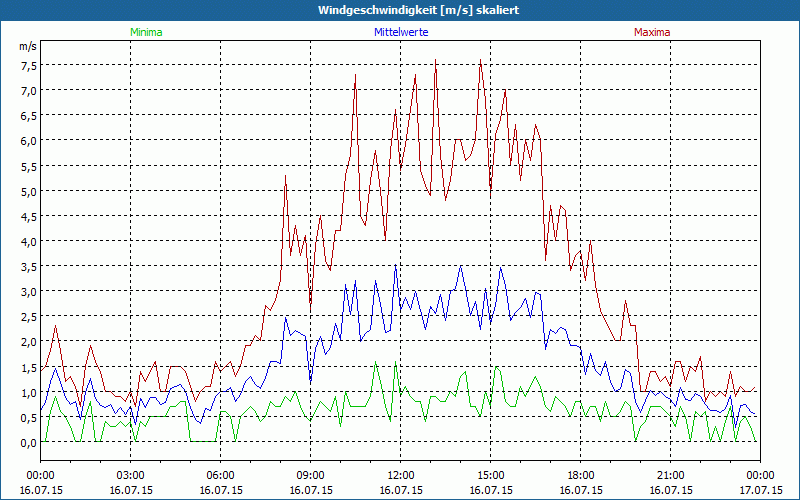This screenshot has width=800, height=500.
Task: Click the 5,5 y-axis value
Action: tap(28, 166)
